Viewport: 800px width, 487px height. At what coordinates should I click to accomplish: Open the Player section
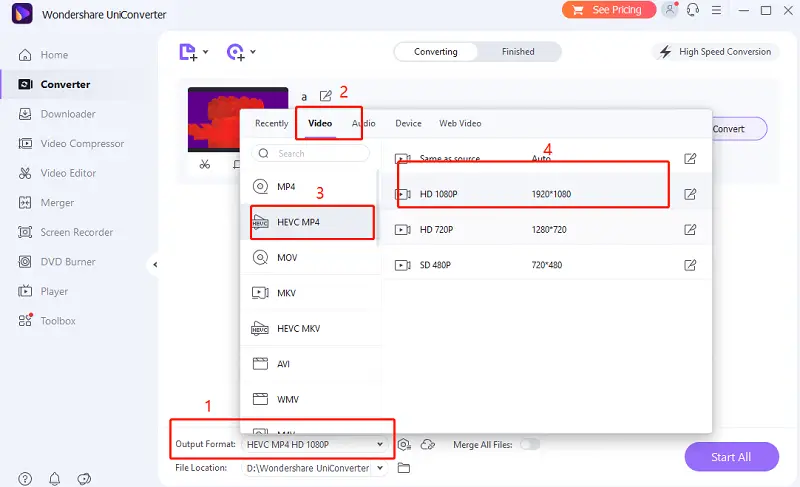[x=43, y=291]
